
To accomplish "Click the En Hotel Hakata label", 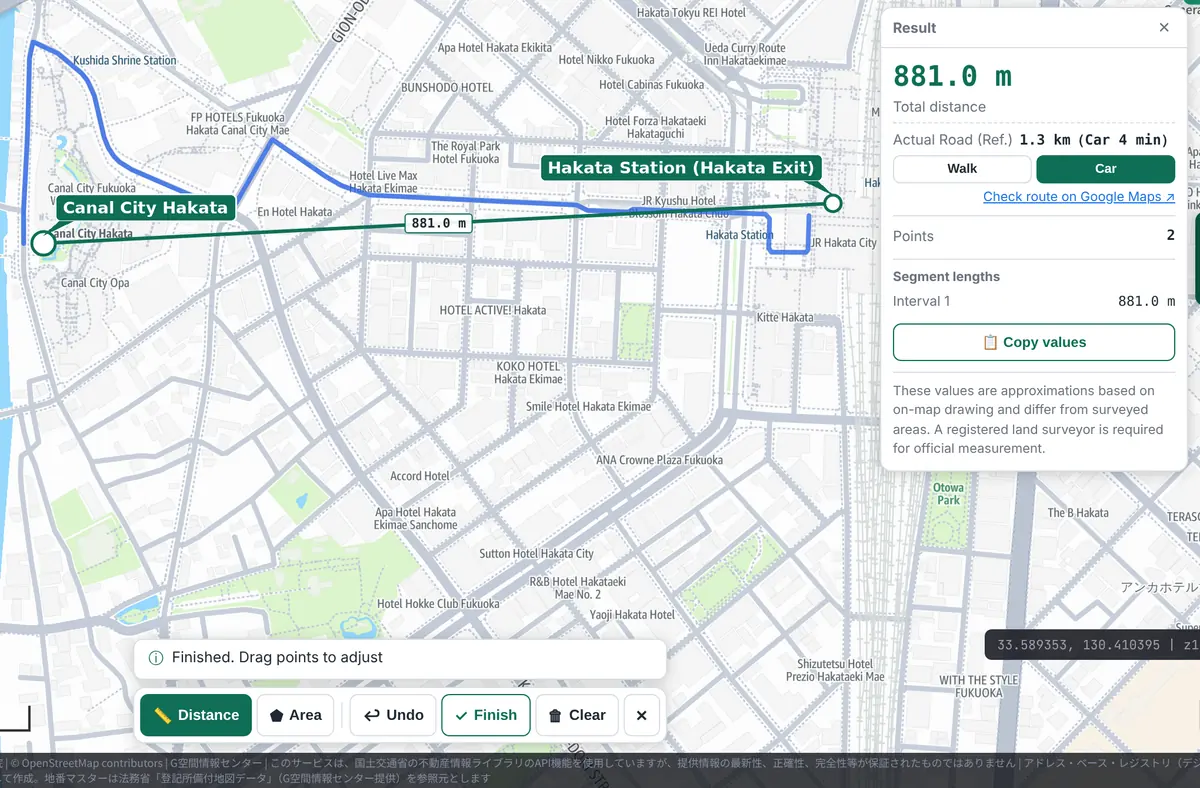I will pos(294,212).
